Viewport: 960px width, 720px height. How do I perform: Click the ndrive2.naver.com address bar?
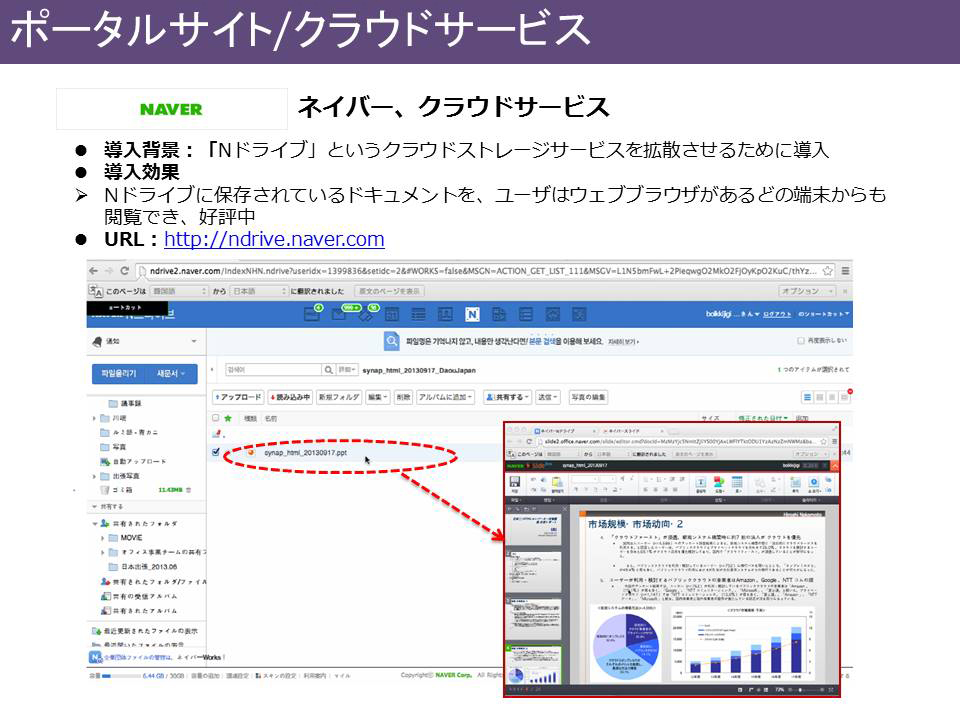(x=484, y=271)
